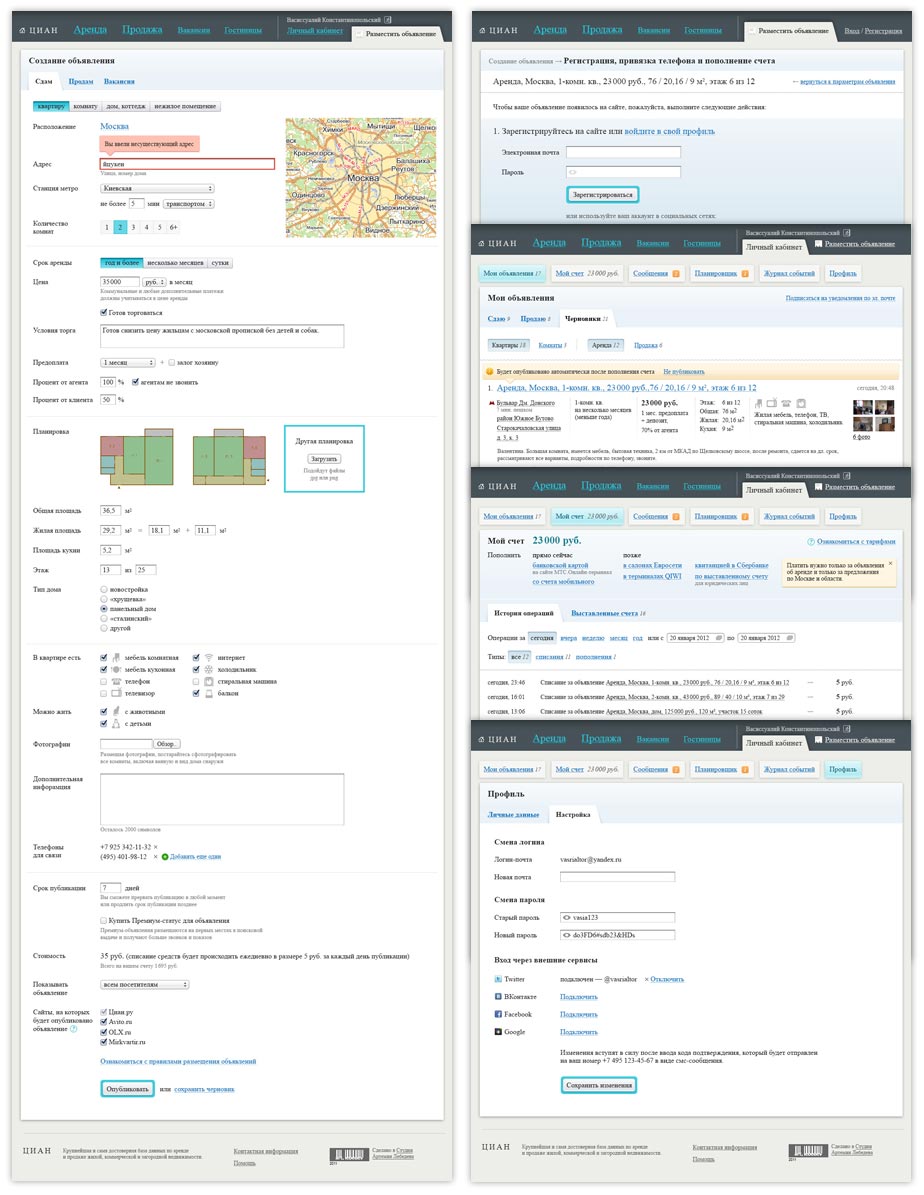
Task: Toggle the eye icon in the new password field
Action: pos(566,934)
